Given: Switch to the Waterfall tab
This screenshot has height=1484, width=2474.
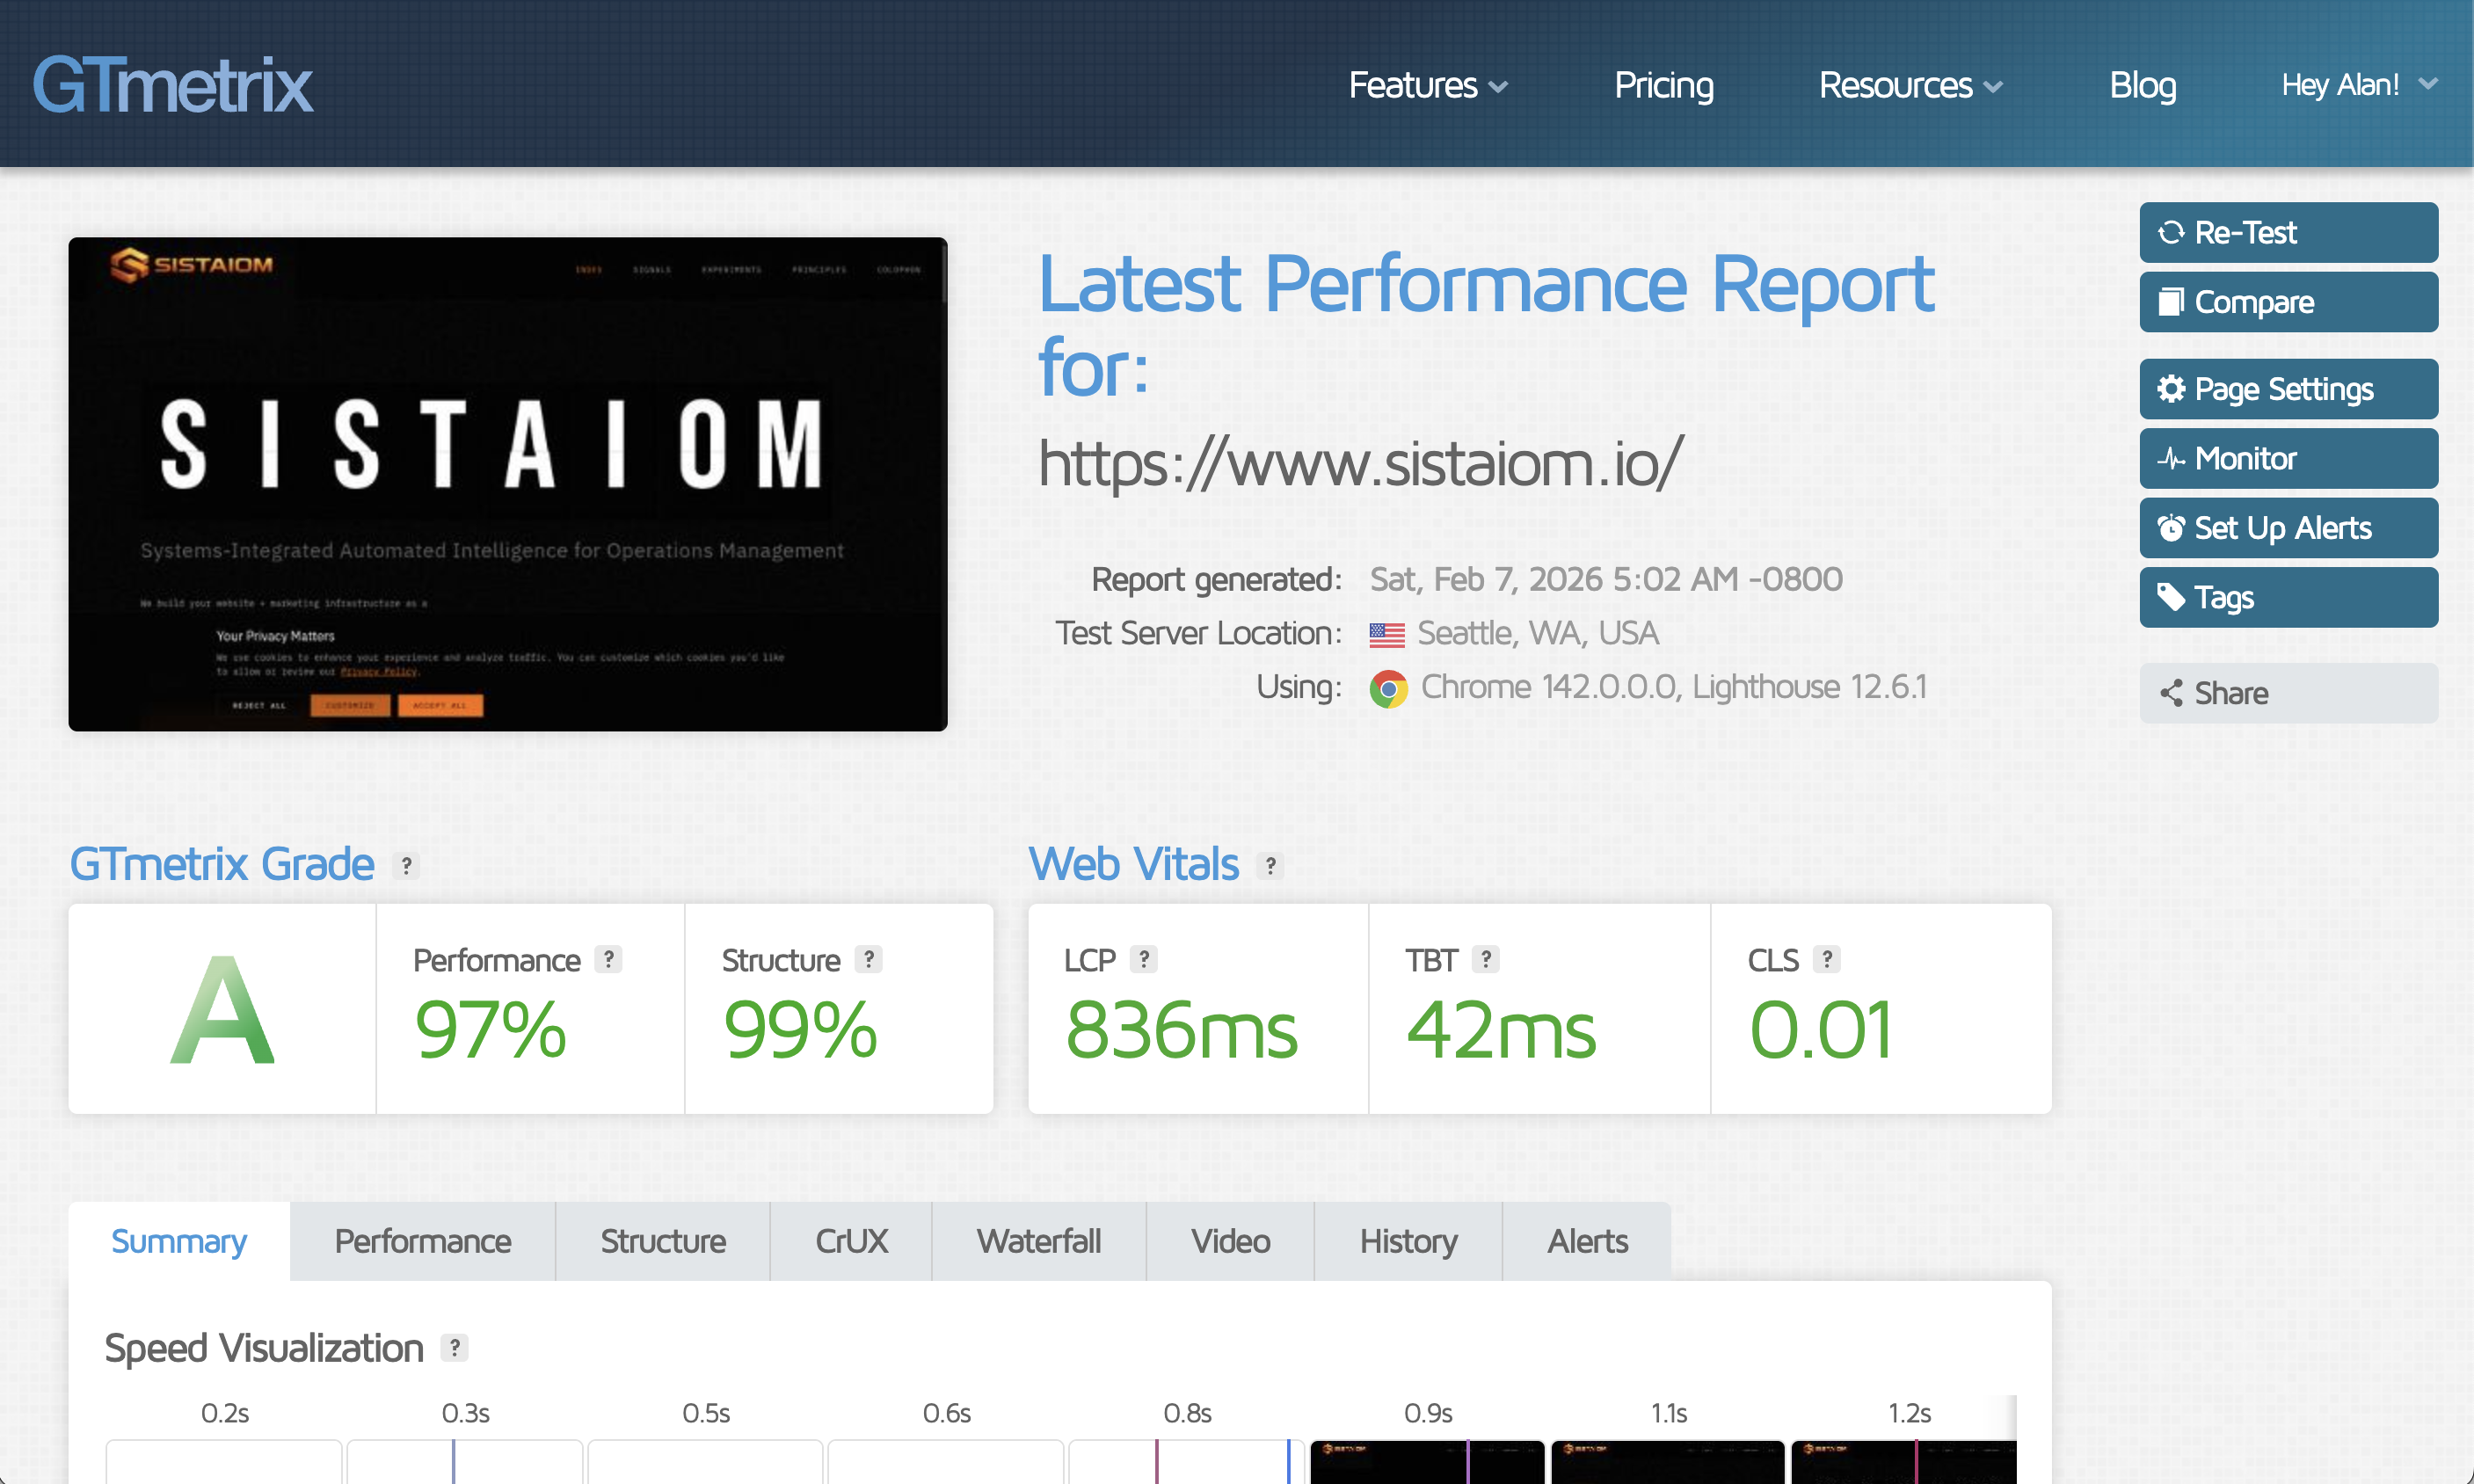Looking at the screenshot, I should 1038,1241.
